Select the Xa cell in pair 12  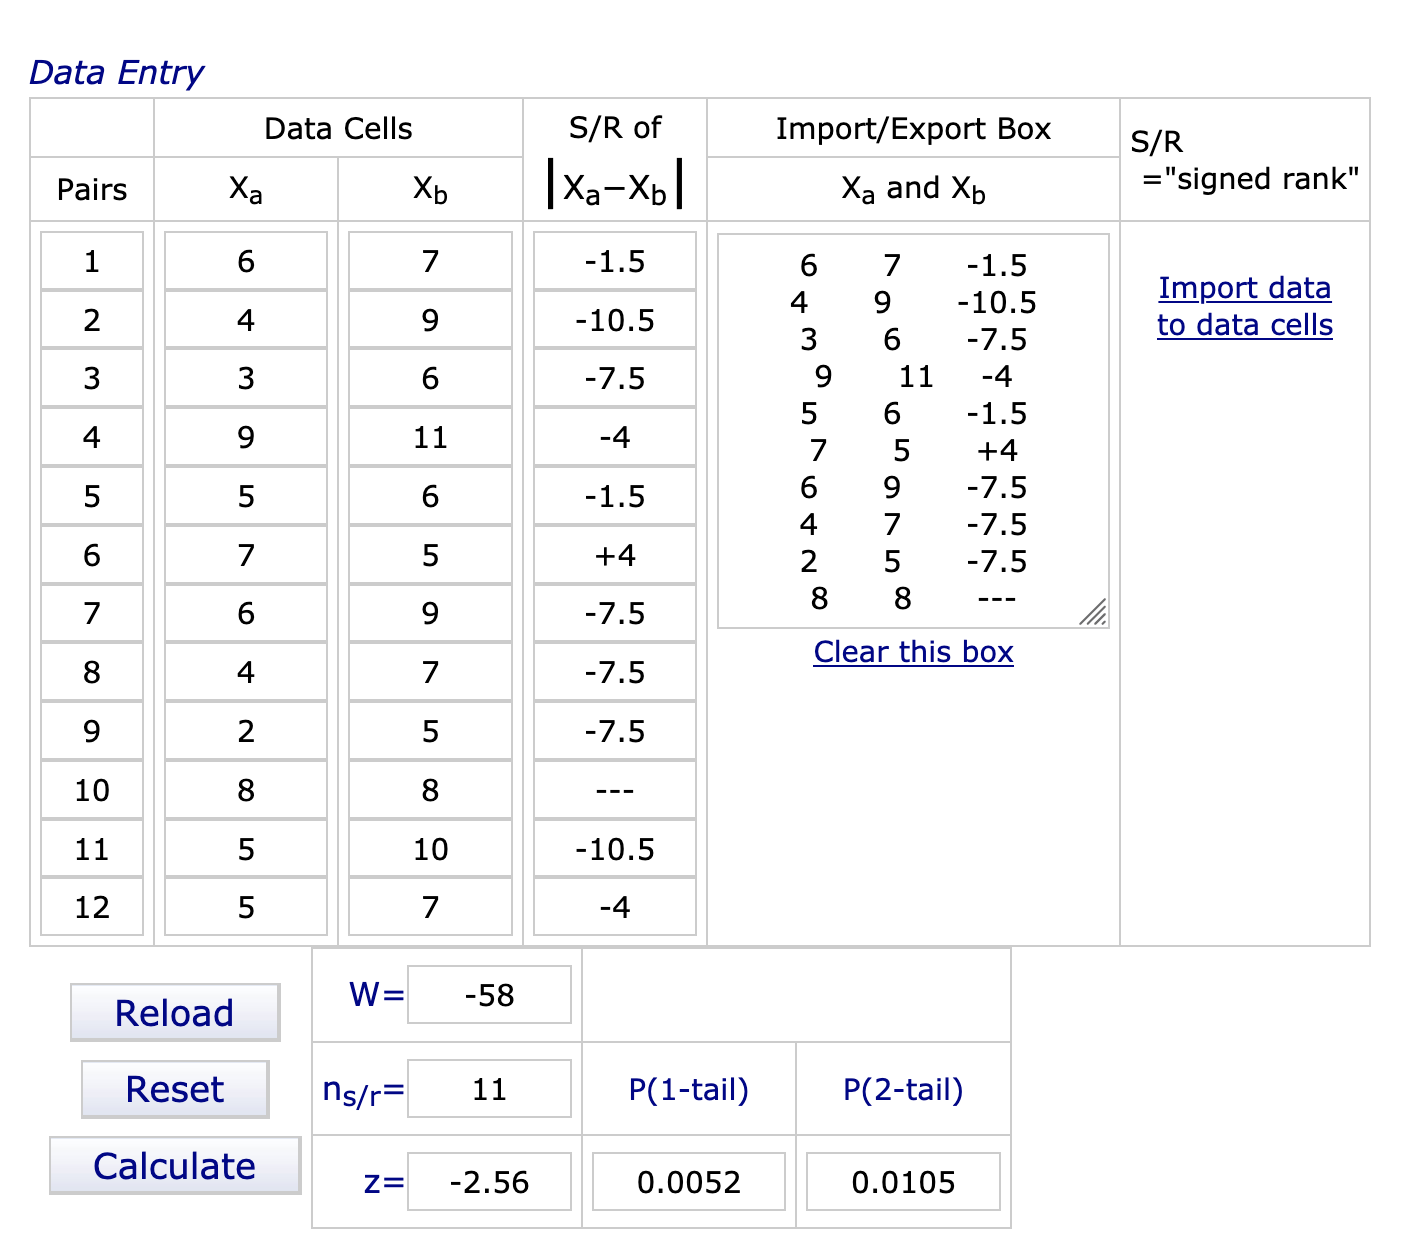246,908
